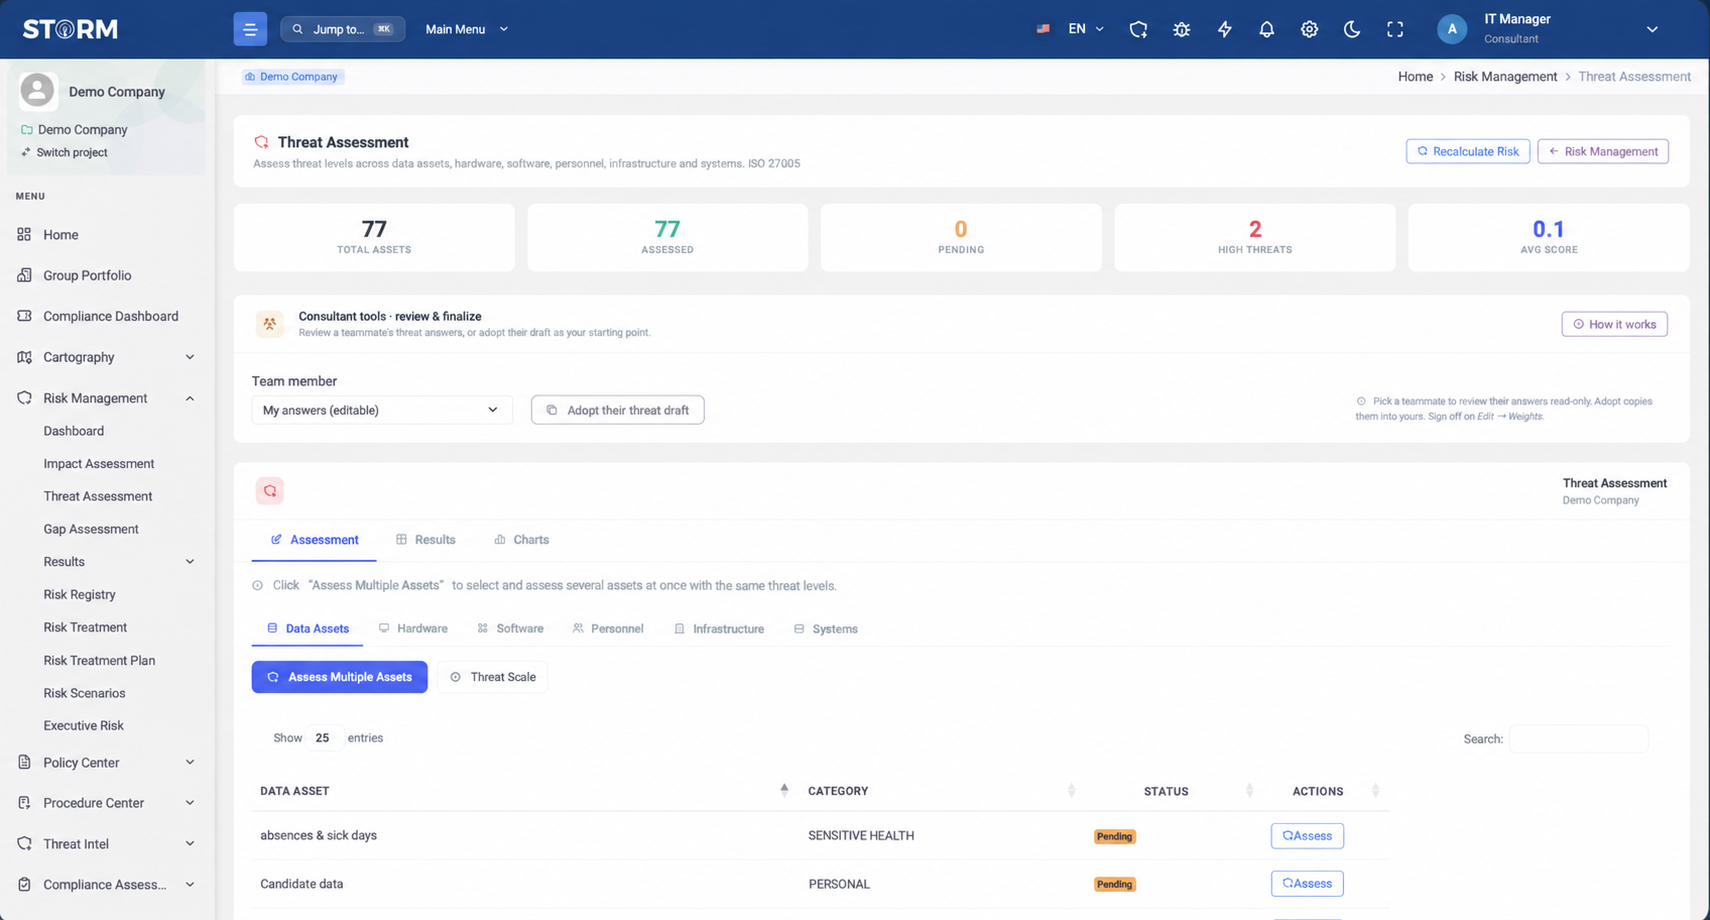Select the Hardware asset tab
1710x920 pixels.
point(413,629)
